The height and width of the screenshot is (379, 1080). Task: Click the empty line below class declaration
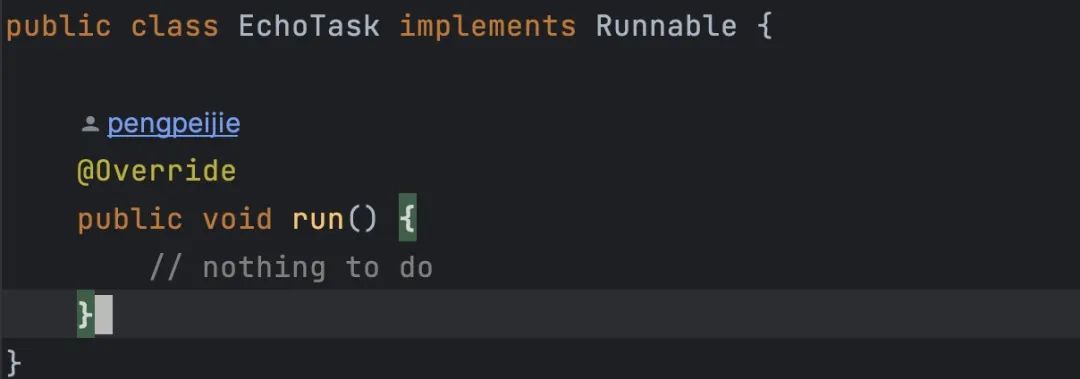coord(540,75)
